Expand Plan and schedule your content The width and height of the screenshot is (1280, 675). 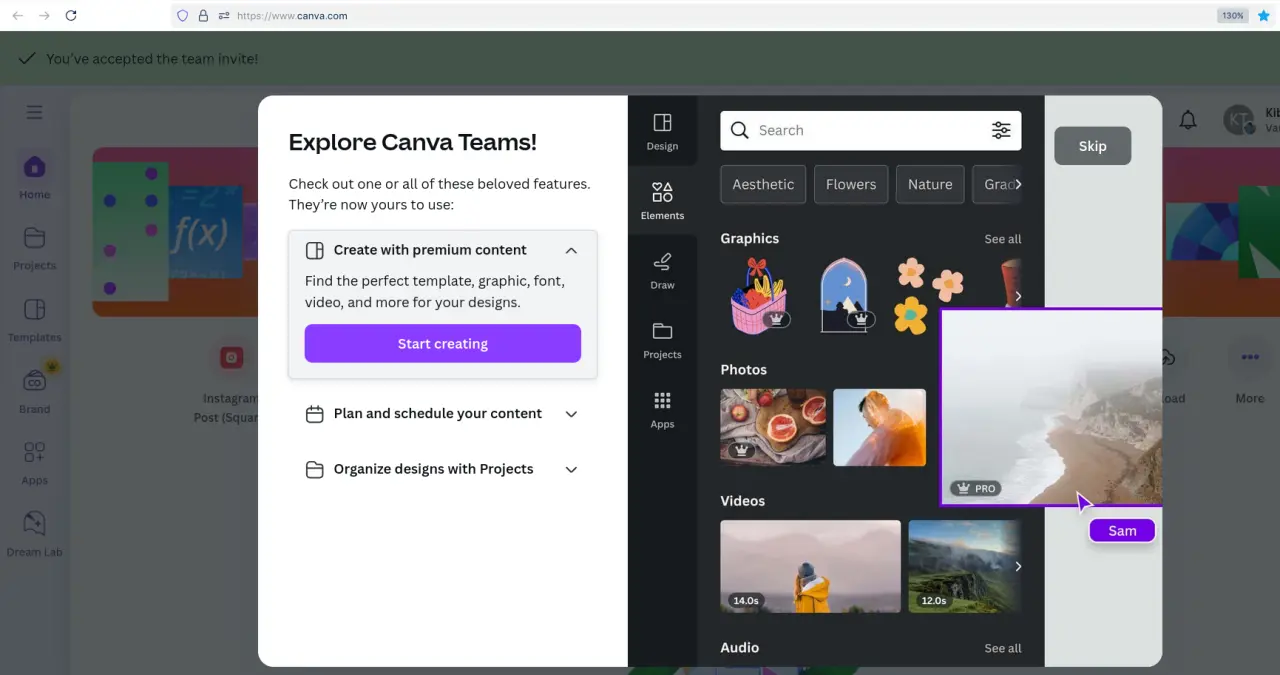[571, 413]
